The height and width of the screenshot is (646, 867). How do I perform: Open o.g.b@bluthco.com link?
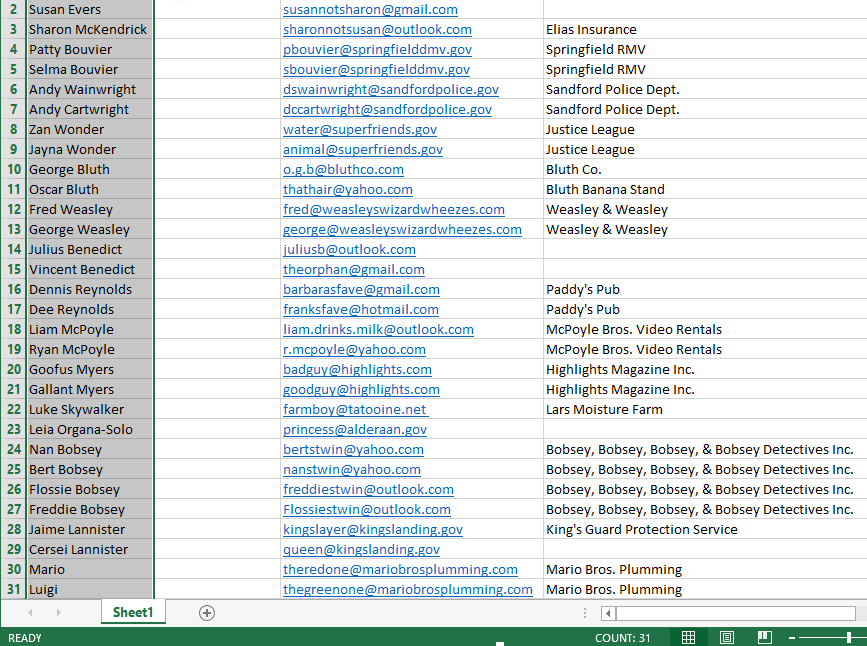tap(343, 169)
